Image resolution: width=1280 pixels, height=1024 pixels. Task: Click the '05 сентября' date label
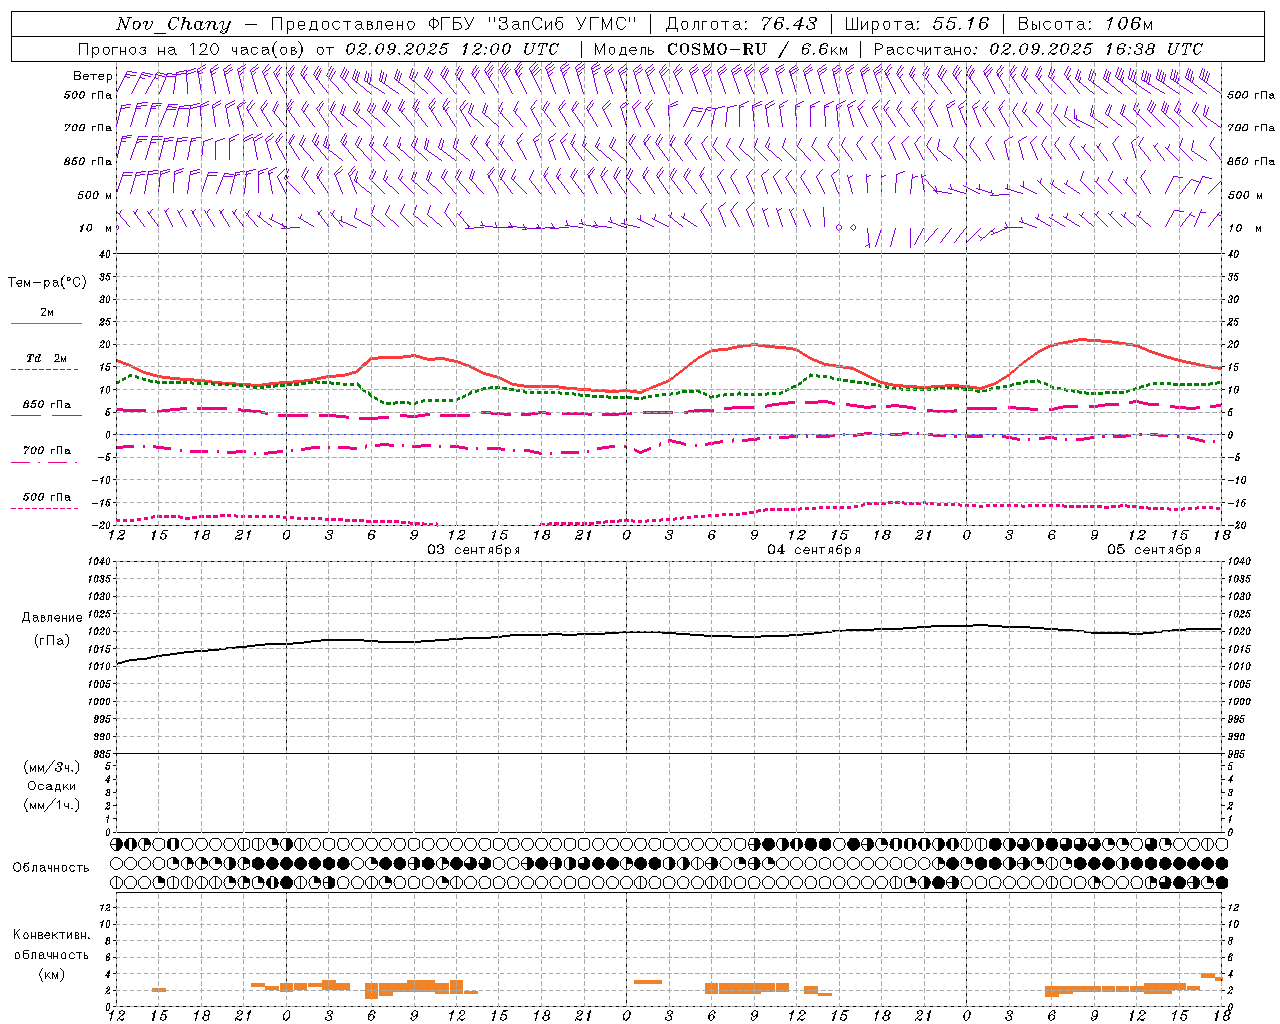(1154, 550)
